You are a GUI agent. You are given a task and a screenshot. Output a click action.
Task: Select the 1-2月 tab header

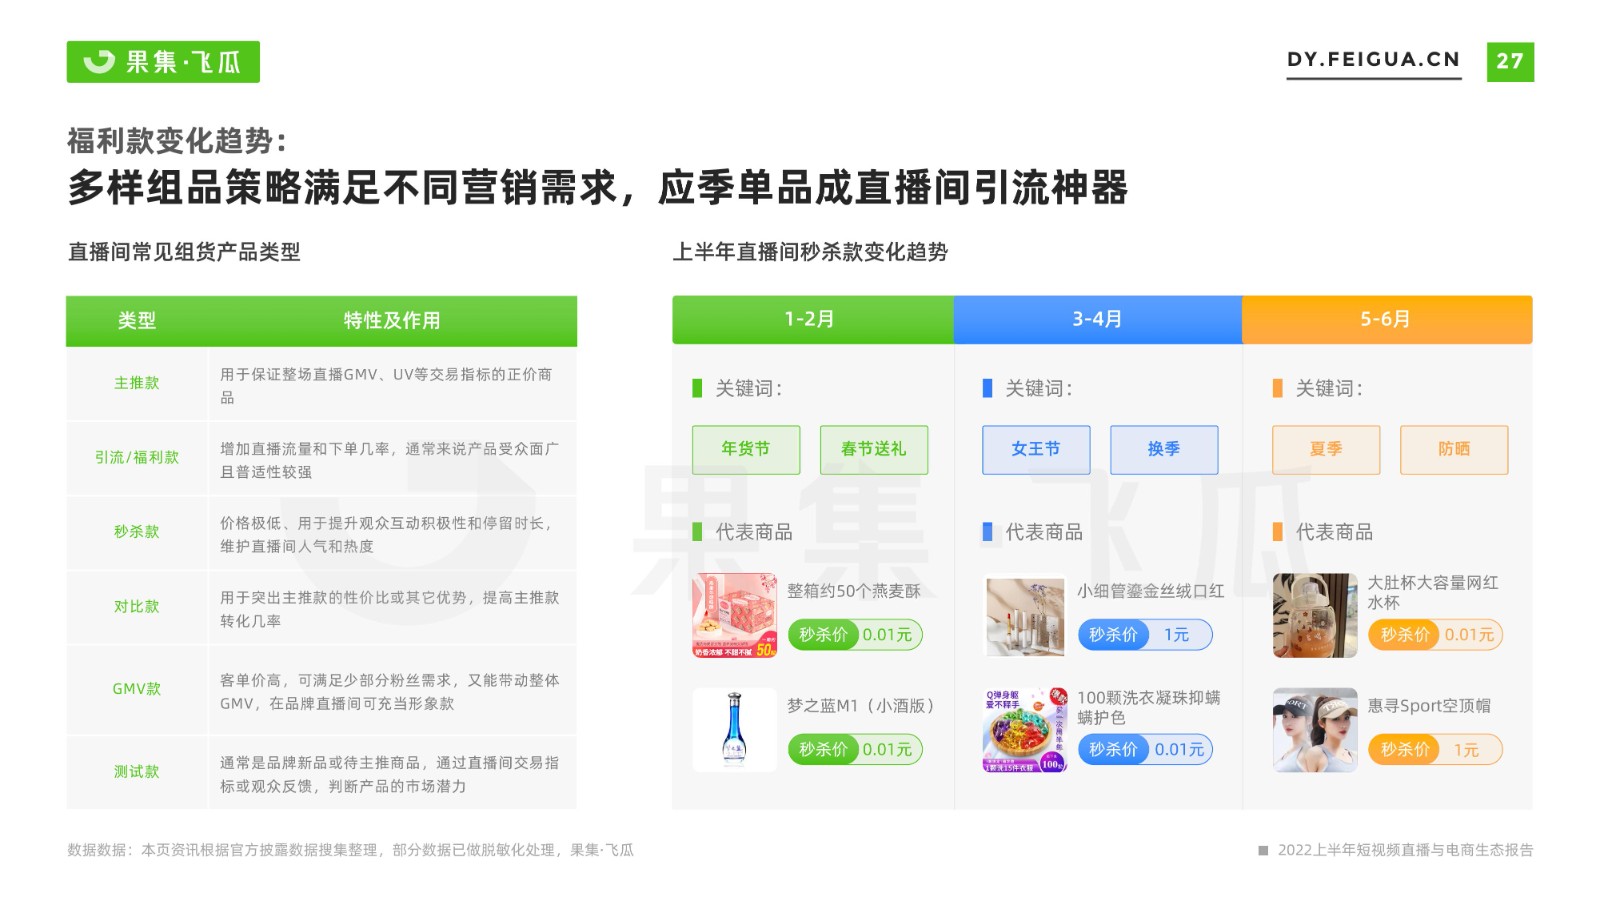(812, 319)
